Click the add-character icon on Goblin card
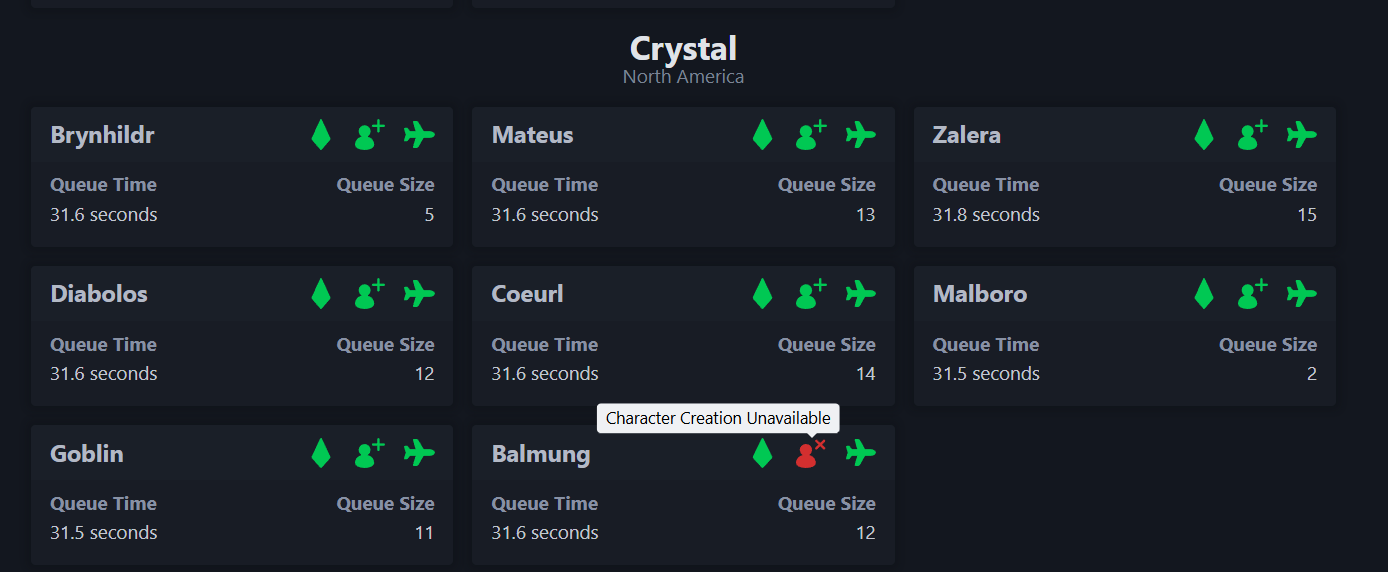This screenshot has height=572, width=1388. (370, 453)
